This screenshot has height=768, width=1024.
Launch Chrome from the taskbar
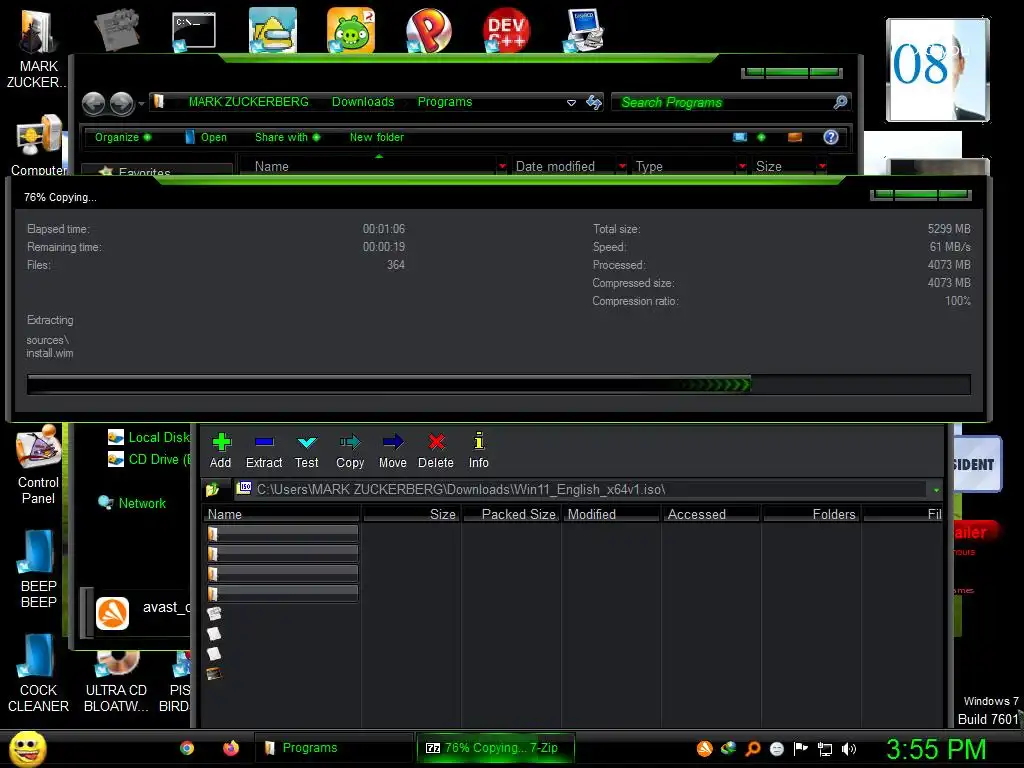tap(187, 748)
